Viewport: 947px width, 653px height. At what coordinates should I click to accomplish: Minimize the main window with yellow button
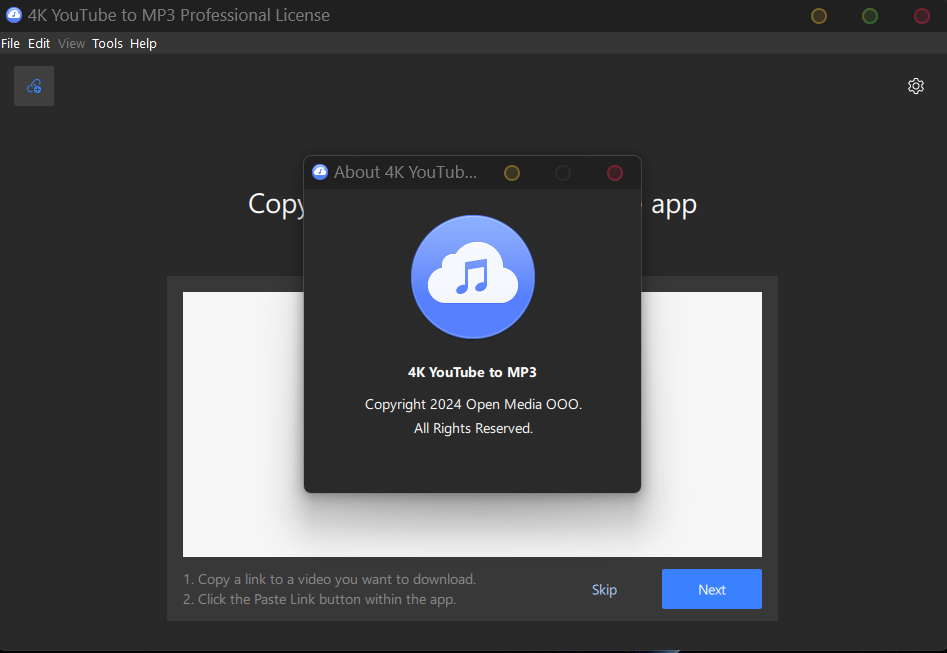[818, 16]
